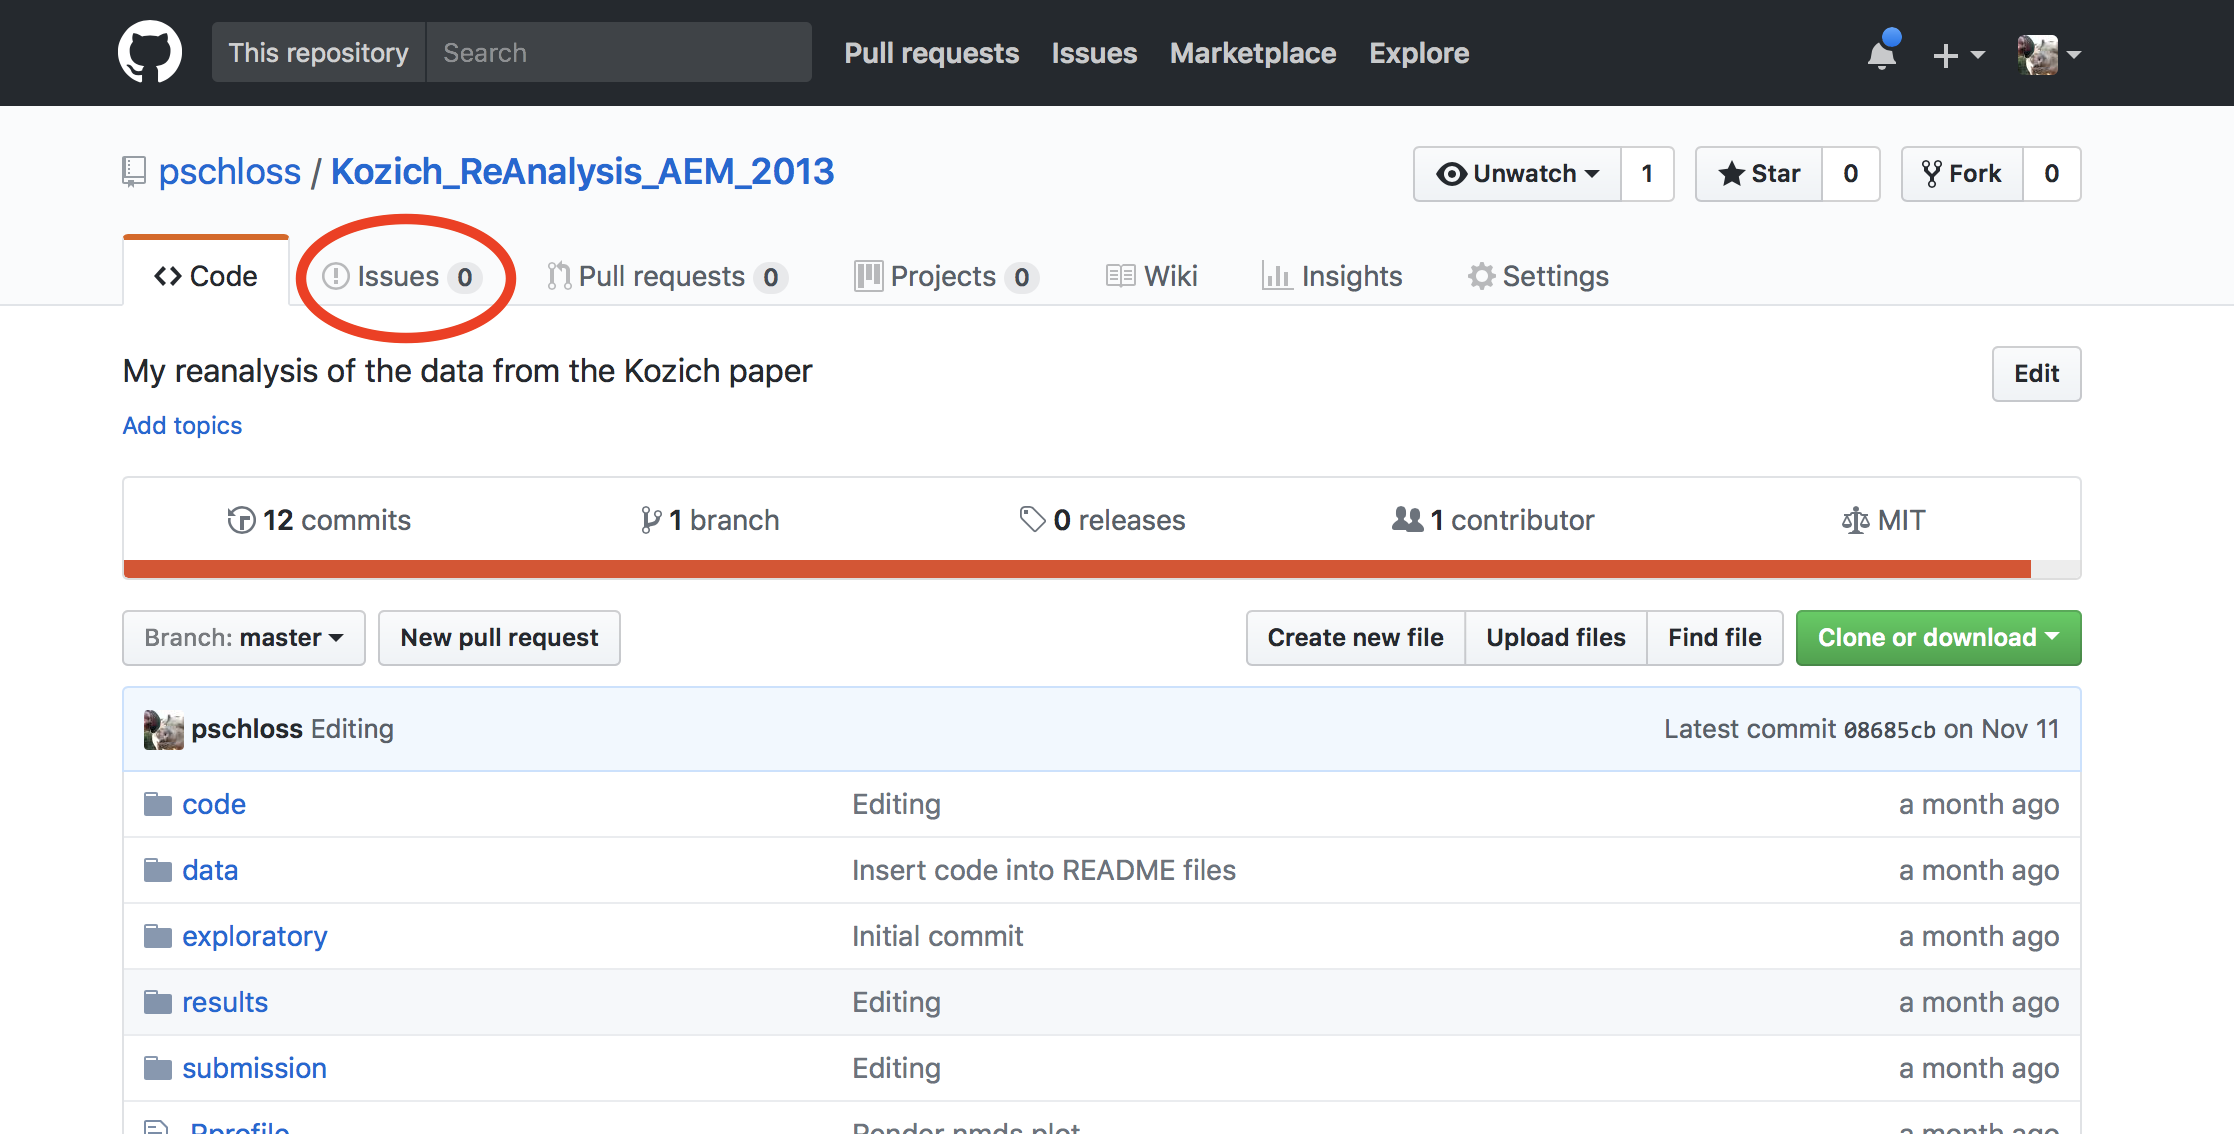View the 12 commits history

(319, 520)
